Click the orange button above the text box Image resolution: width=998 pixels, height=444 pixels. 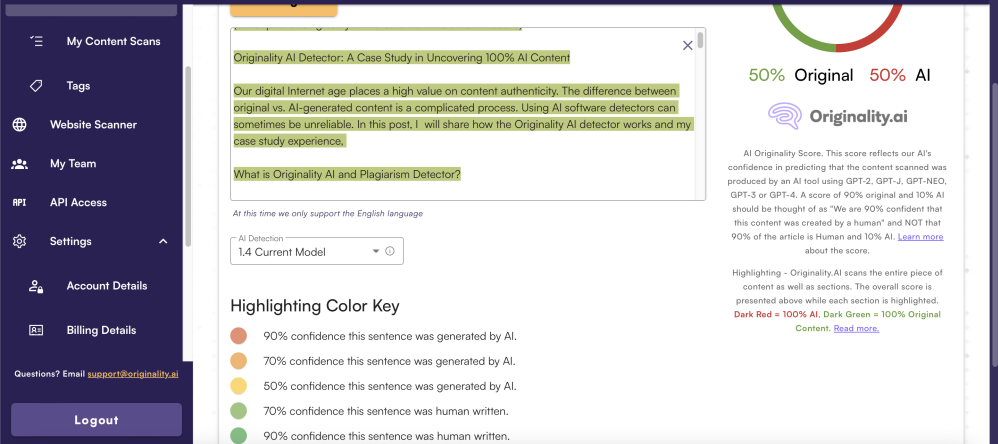click(283, 8)
